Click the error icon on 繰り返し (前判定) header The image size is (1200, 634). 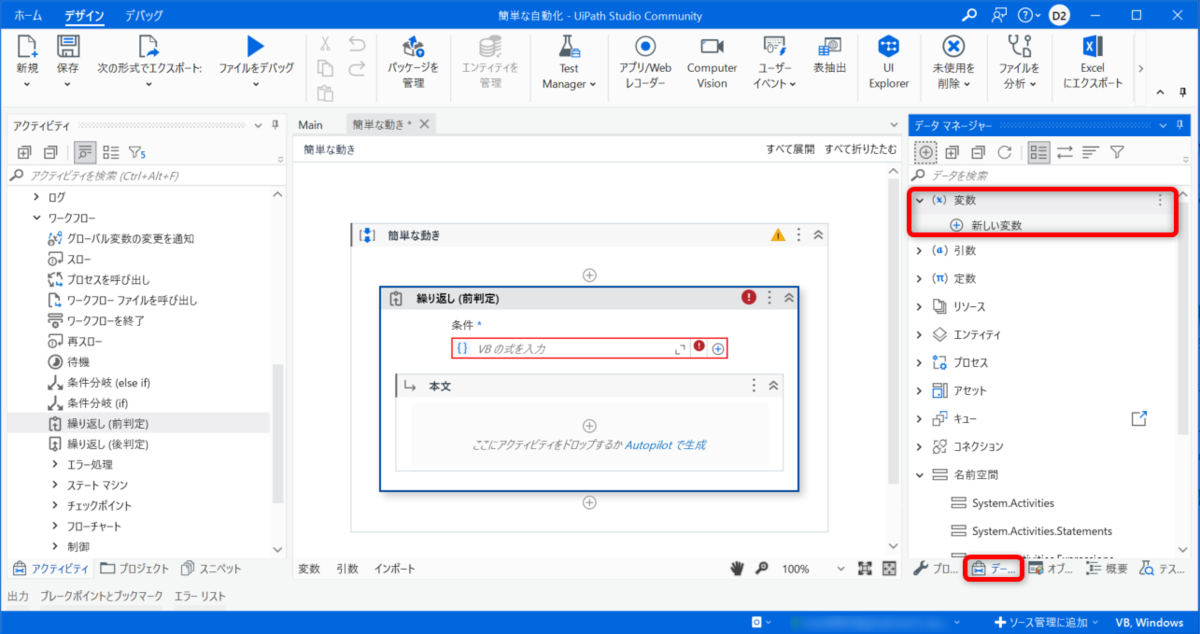click(749, 297)
